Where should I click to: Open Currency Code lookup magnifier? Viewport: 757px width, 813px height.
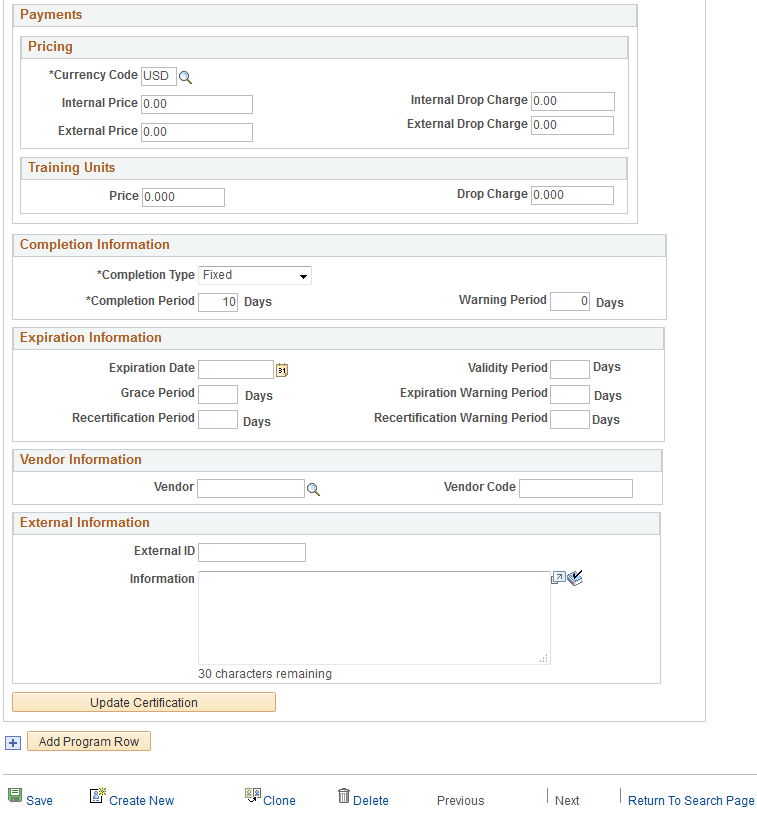185,78
